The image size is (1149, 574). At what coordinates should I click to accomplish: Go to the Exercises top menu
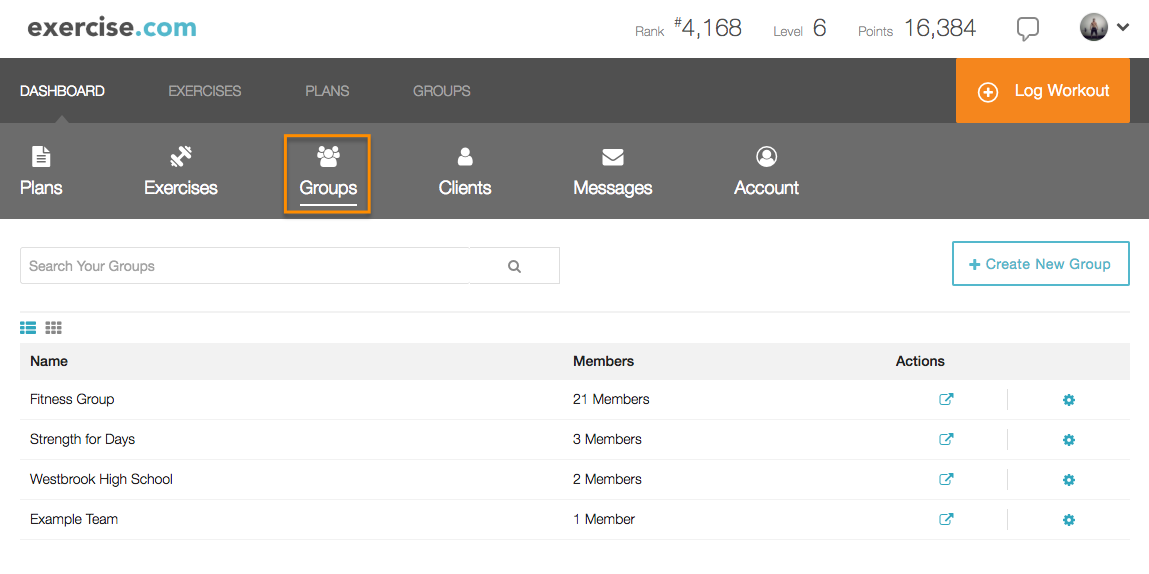pyautogui.click(x=204, y=92)
